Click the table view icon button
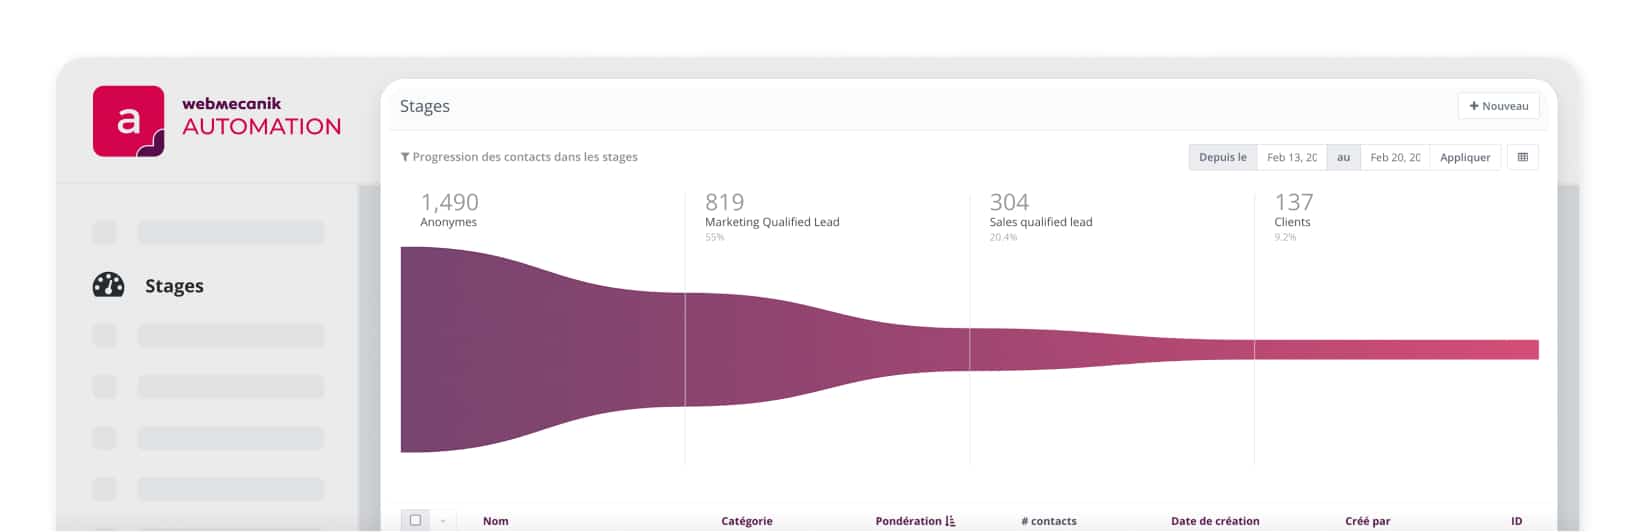The image size is (1637, 532). [1522, 157]
